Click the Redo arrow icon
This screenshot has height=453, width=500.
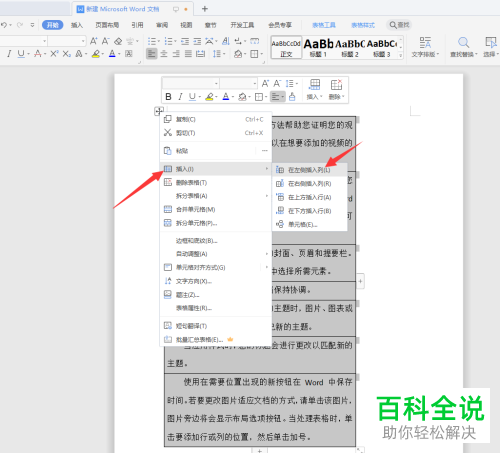click(x=20, y=25)
